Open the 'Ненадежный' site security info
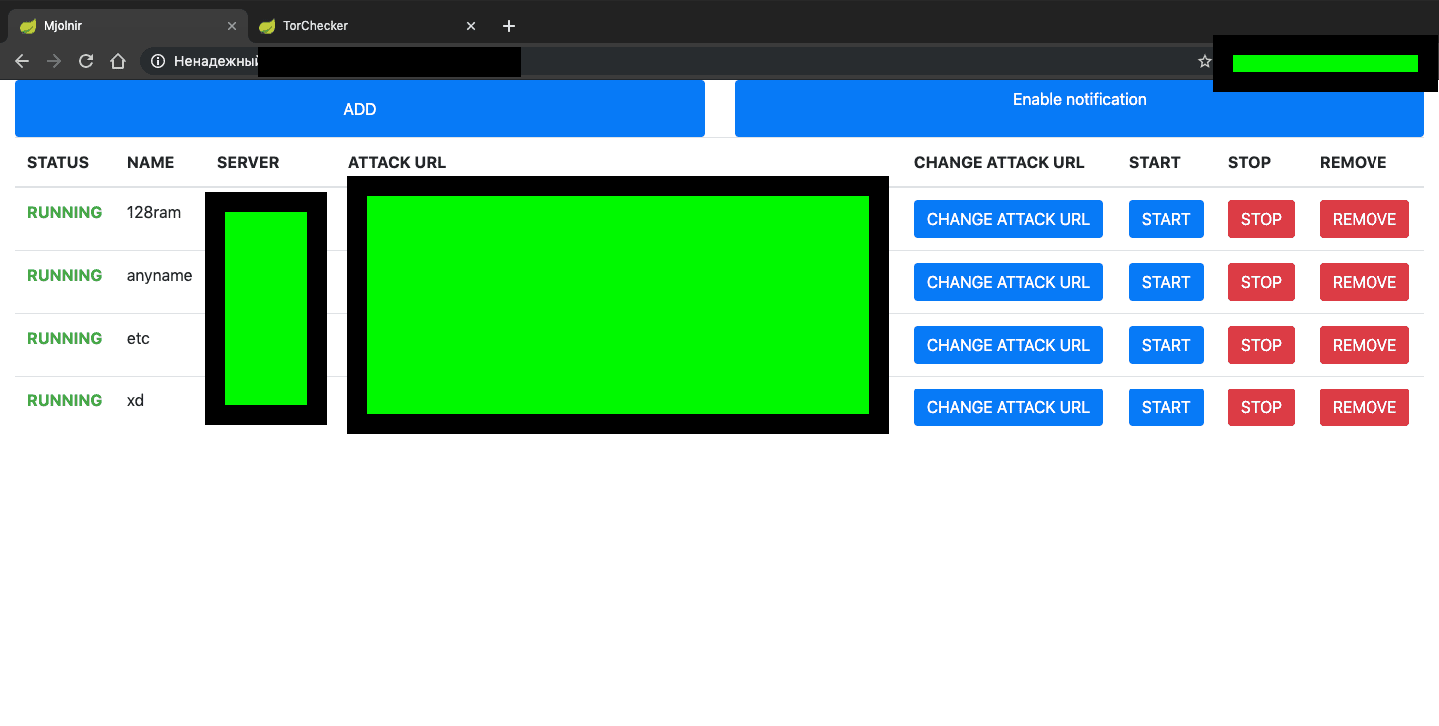1439x726 pixels. (x=158, y=61)
